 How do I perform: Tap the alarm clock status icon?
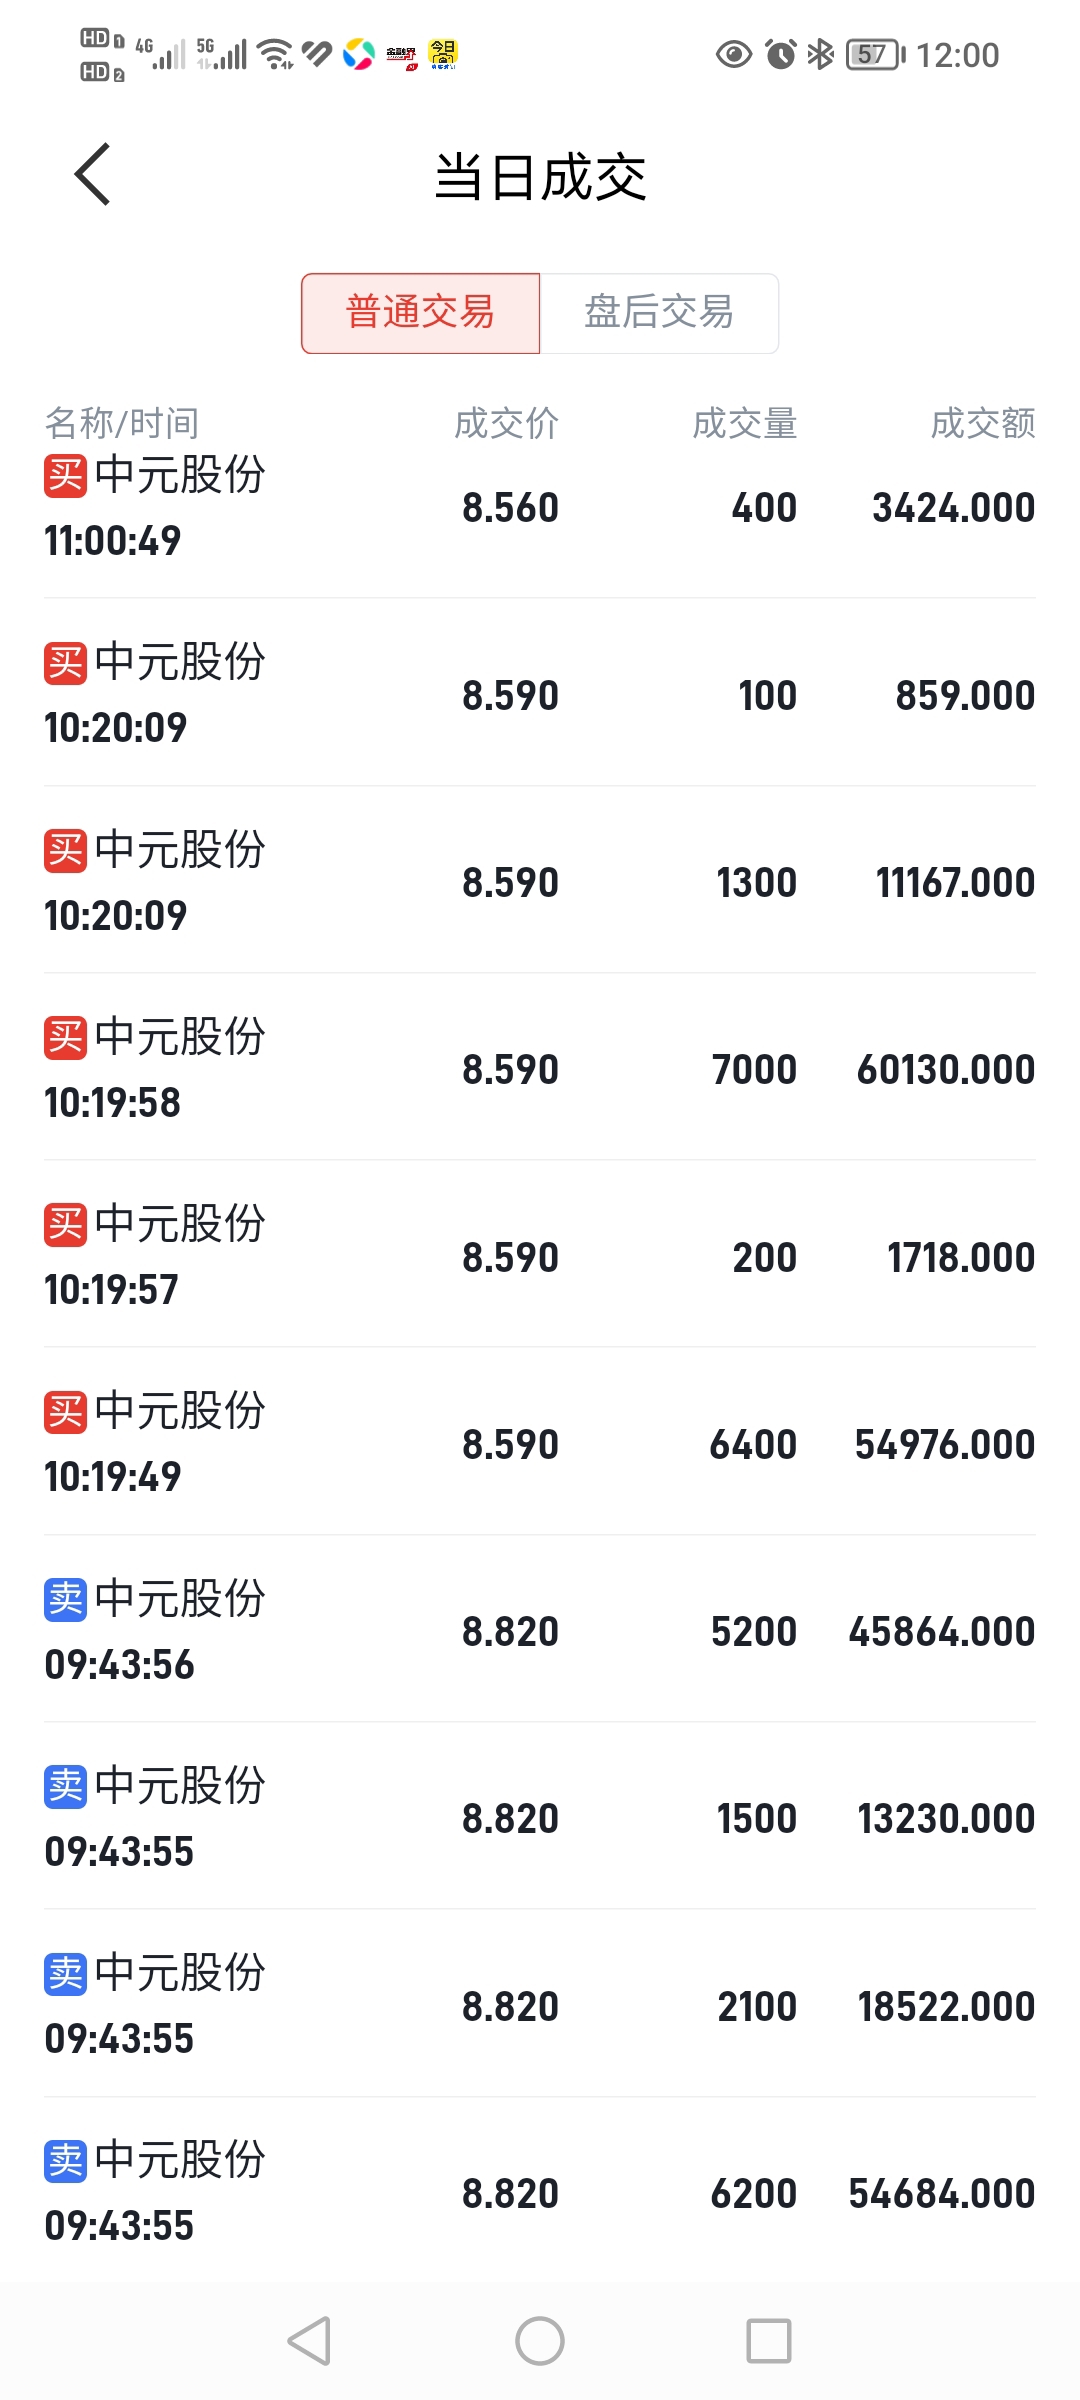click(x=781, y=54)
